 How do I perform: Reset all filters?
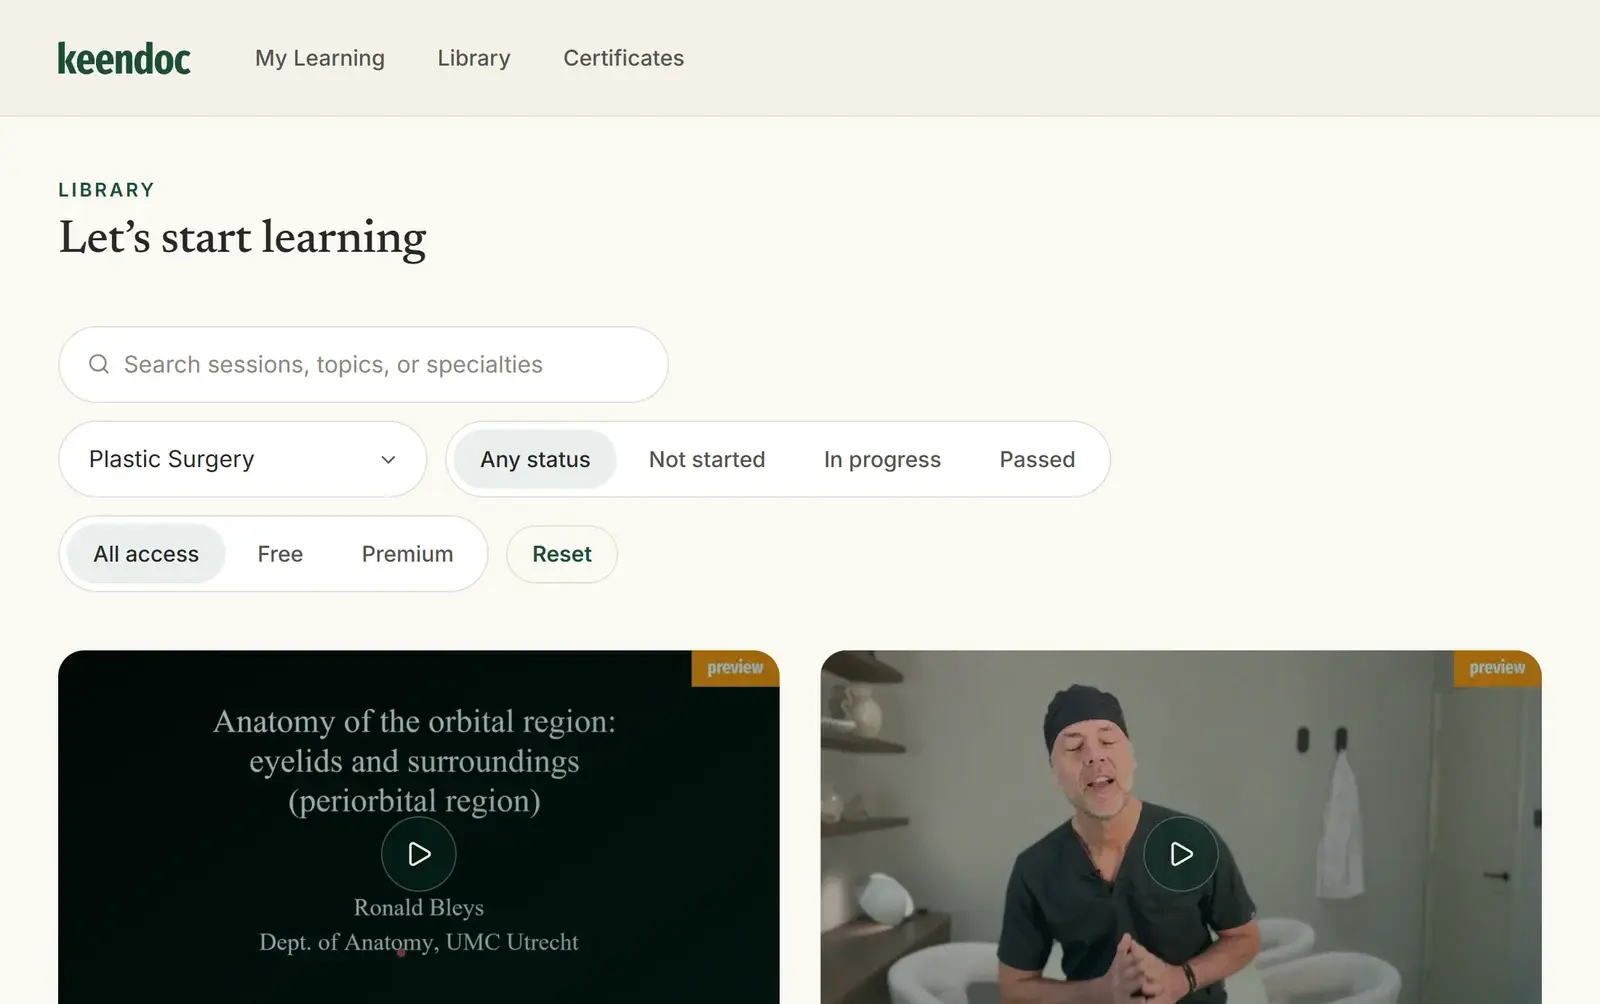[562, 554]
